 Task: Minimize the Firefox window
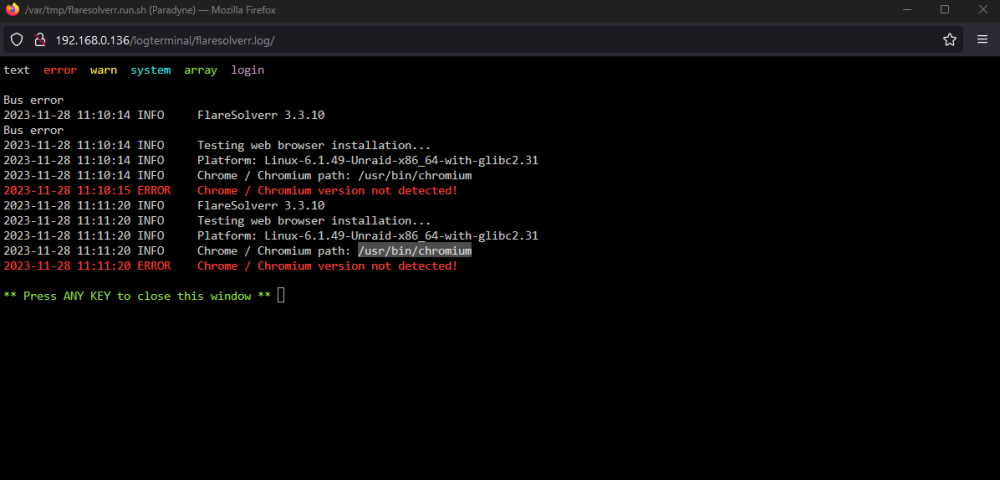click(x=907, y=10)
